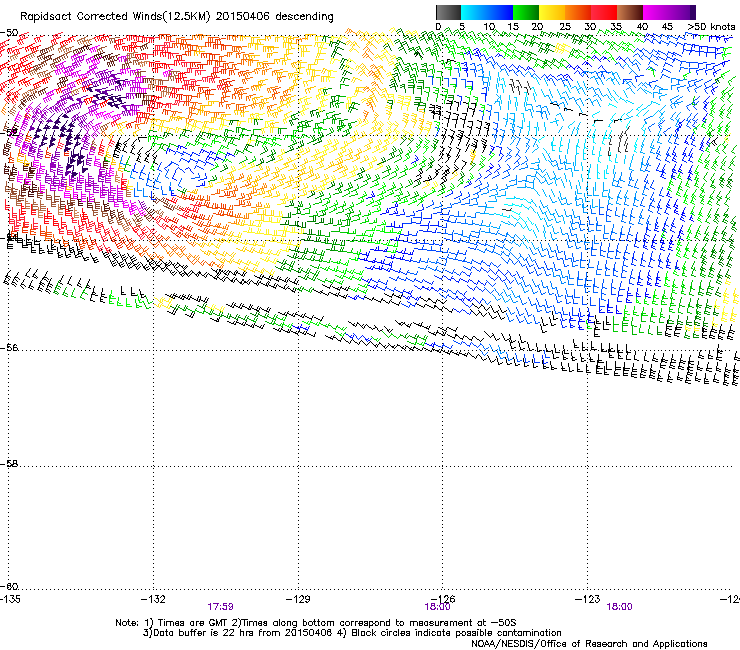Click the yellow 20-25 knots legend swatch

[552, 12]
